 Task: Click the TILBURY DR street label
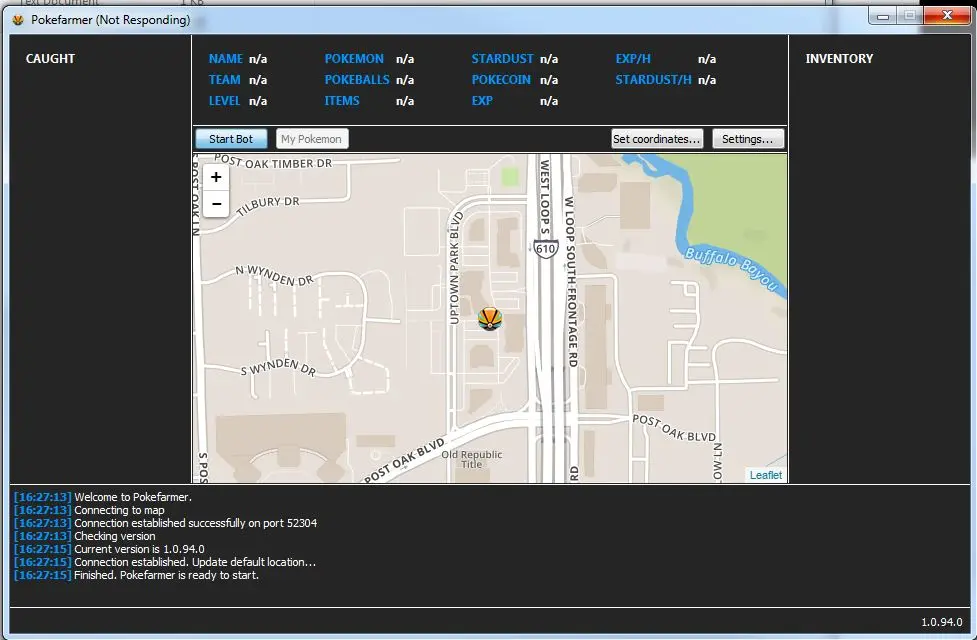tap(268, 205)
